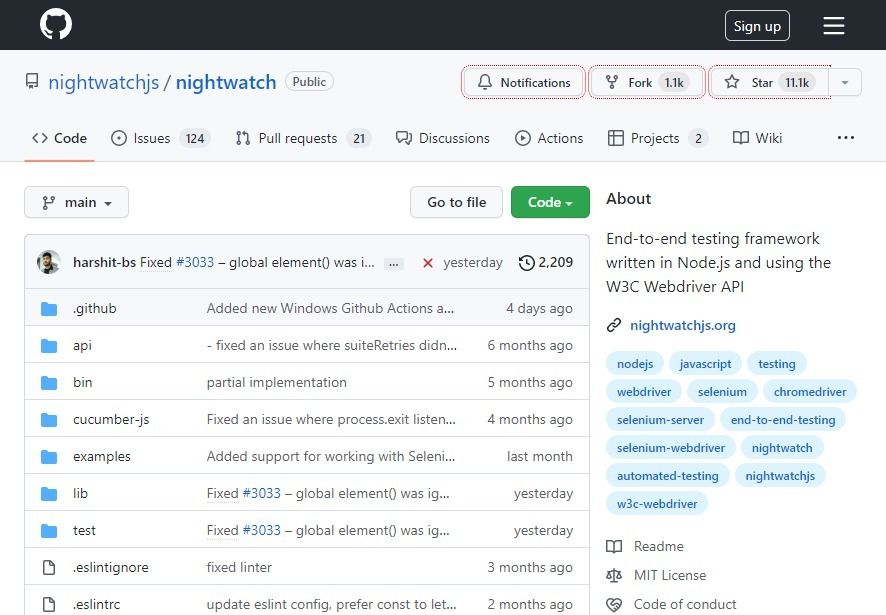This screenshot has width=886, height=615.
Task: Click the .eslintignore file icon
Action: pyautogui.click(x=49, y=568)
